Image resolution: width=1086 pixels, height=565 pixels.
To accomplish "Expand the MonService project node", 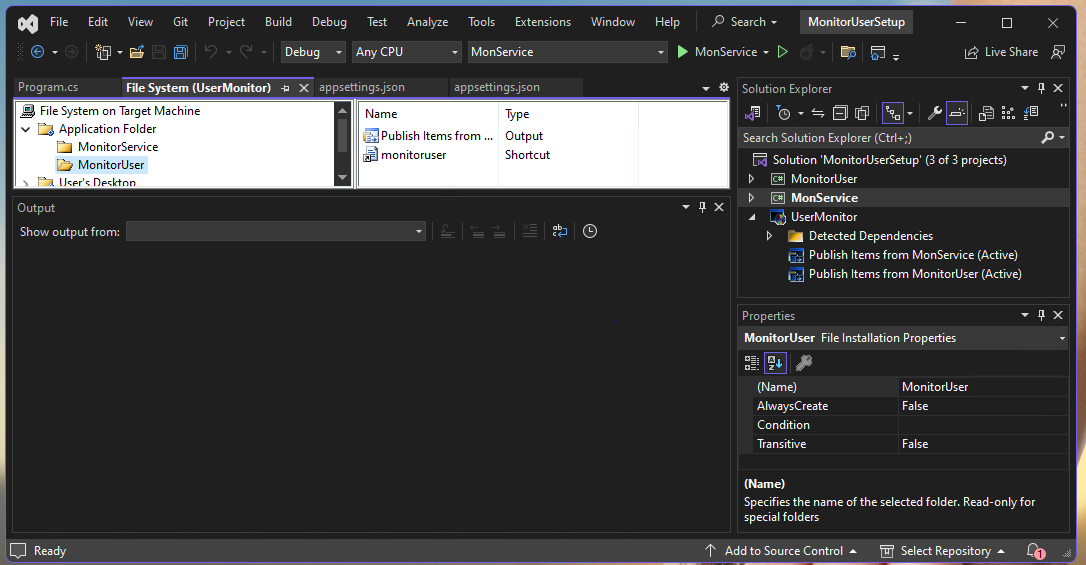I will pos(751,198).
